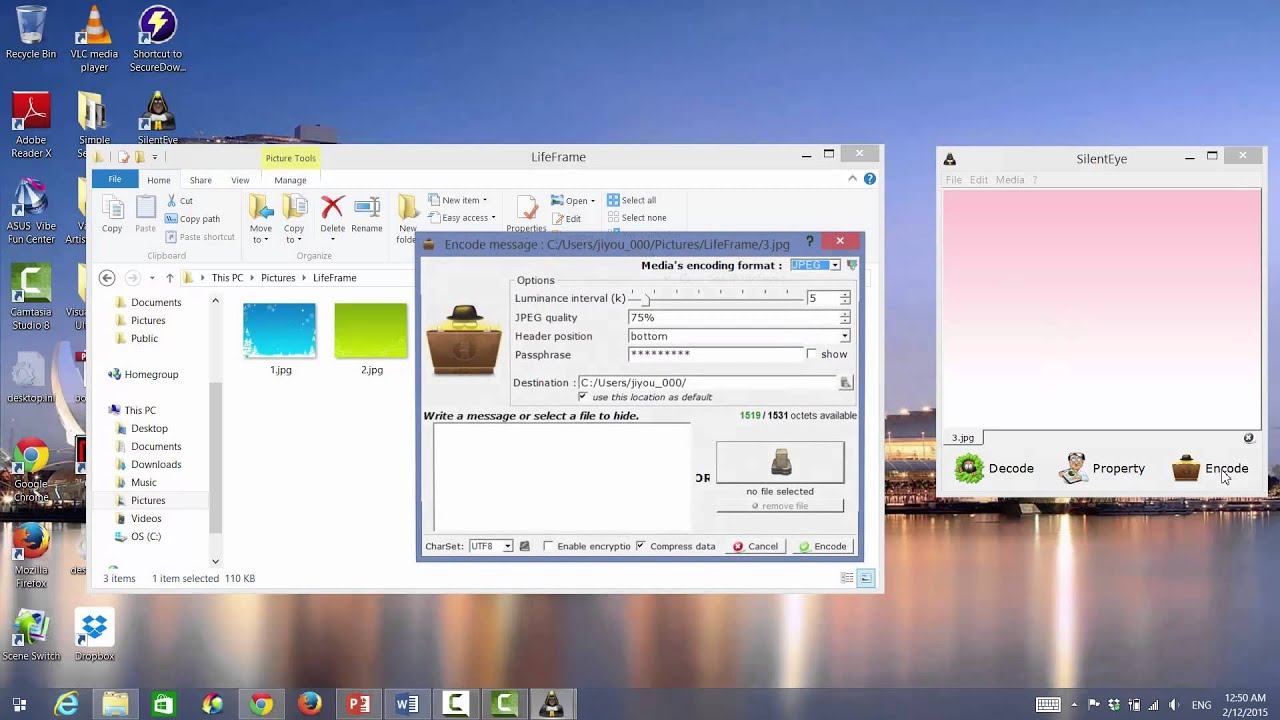Close the 3.jpg tab with the X icon
The width and height of the screenshot is (1280, 720).
coord(1248,438)
